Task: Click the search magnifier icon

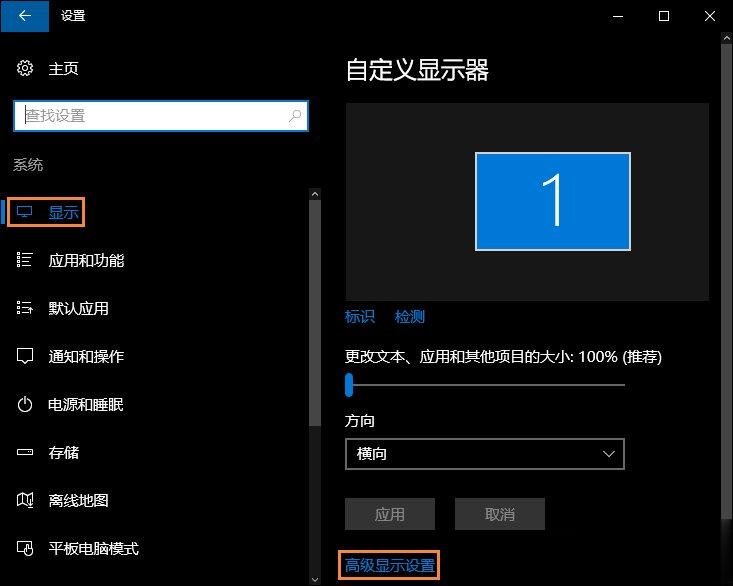Action: pyautogui.click(x=295, y=115)
